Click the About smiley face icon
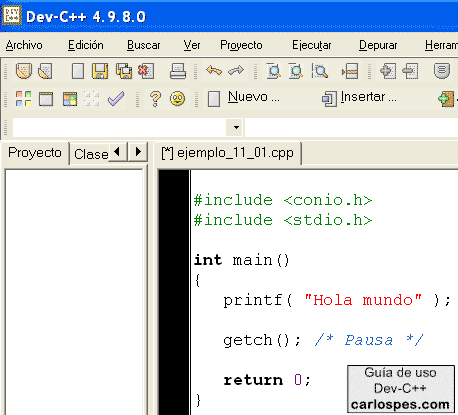 (177, 99)
